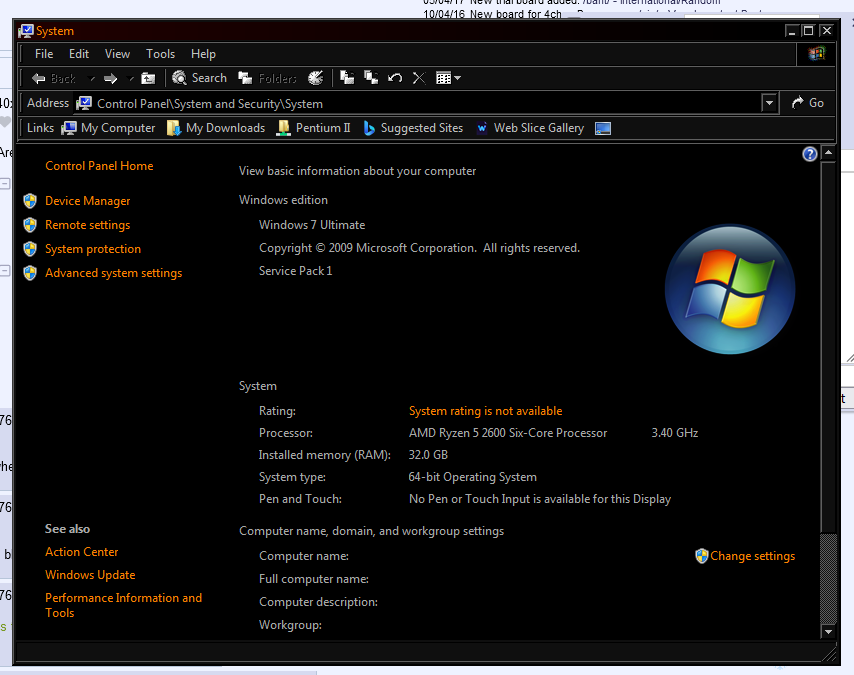The width and height of the screenshot is (854, 675).
Task: Minimize the System window
Action: tap(791, 31)
